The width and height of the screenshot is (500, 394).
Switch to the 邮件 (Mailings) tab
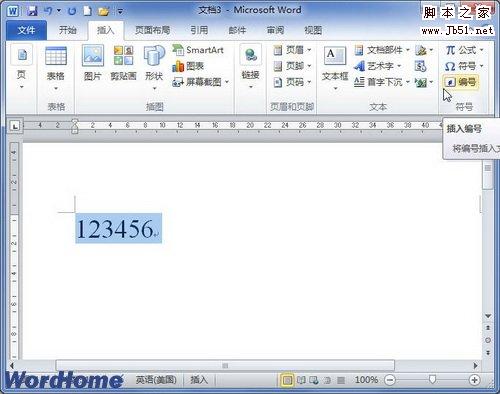click(237, 30)
